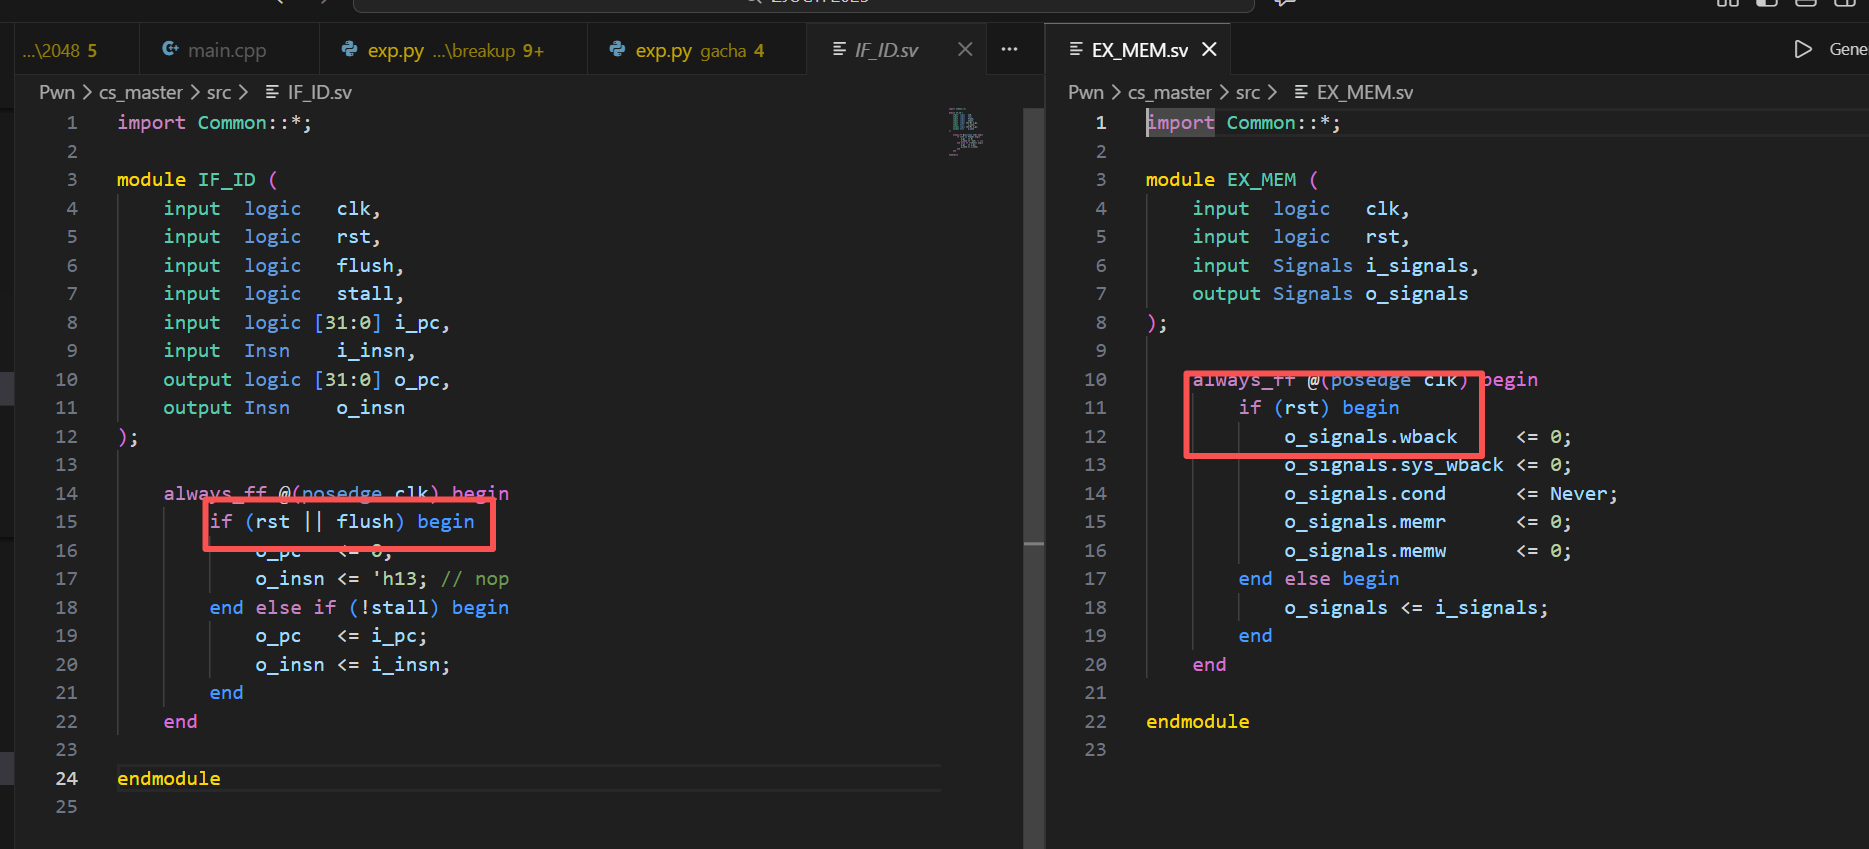Viewport: 1869px width, 849px height.
Task: Open the left editor group more actions menu
Action: point(1009,49)
